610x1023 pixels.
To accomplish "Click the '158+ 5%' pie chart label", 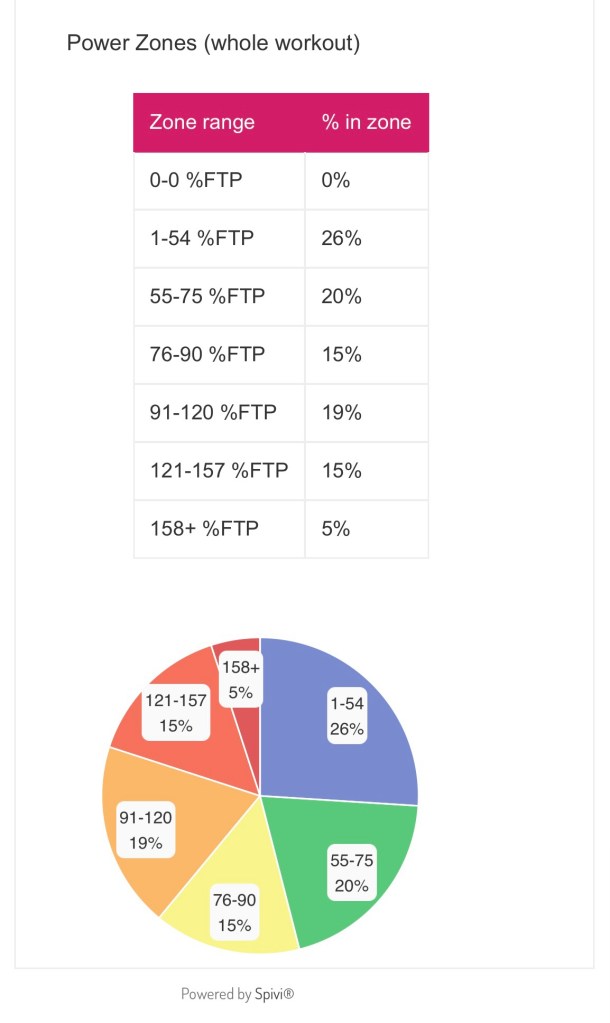I will point(241,679).
